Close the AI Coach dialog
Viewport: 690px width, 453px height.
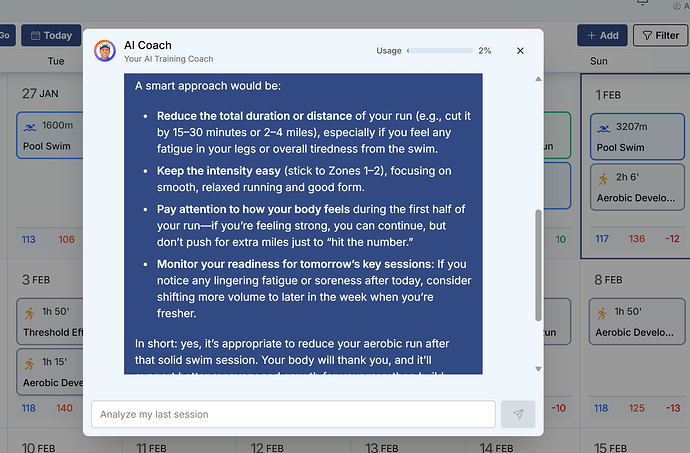click(520, 51)
